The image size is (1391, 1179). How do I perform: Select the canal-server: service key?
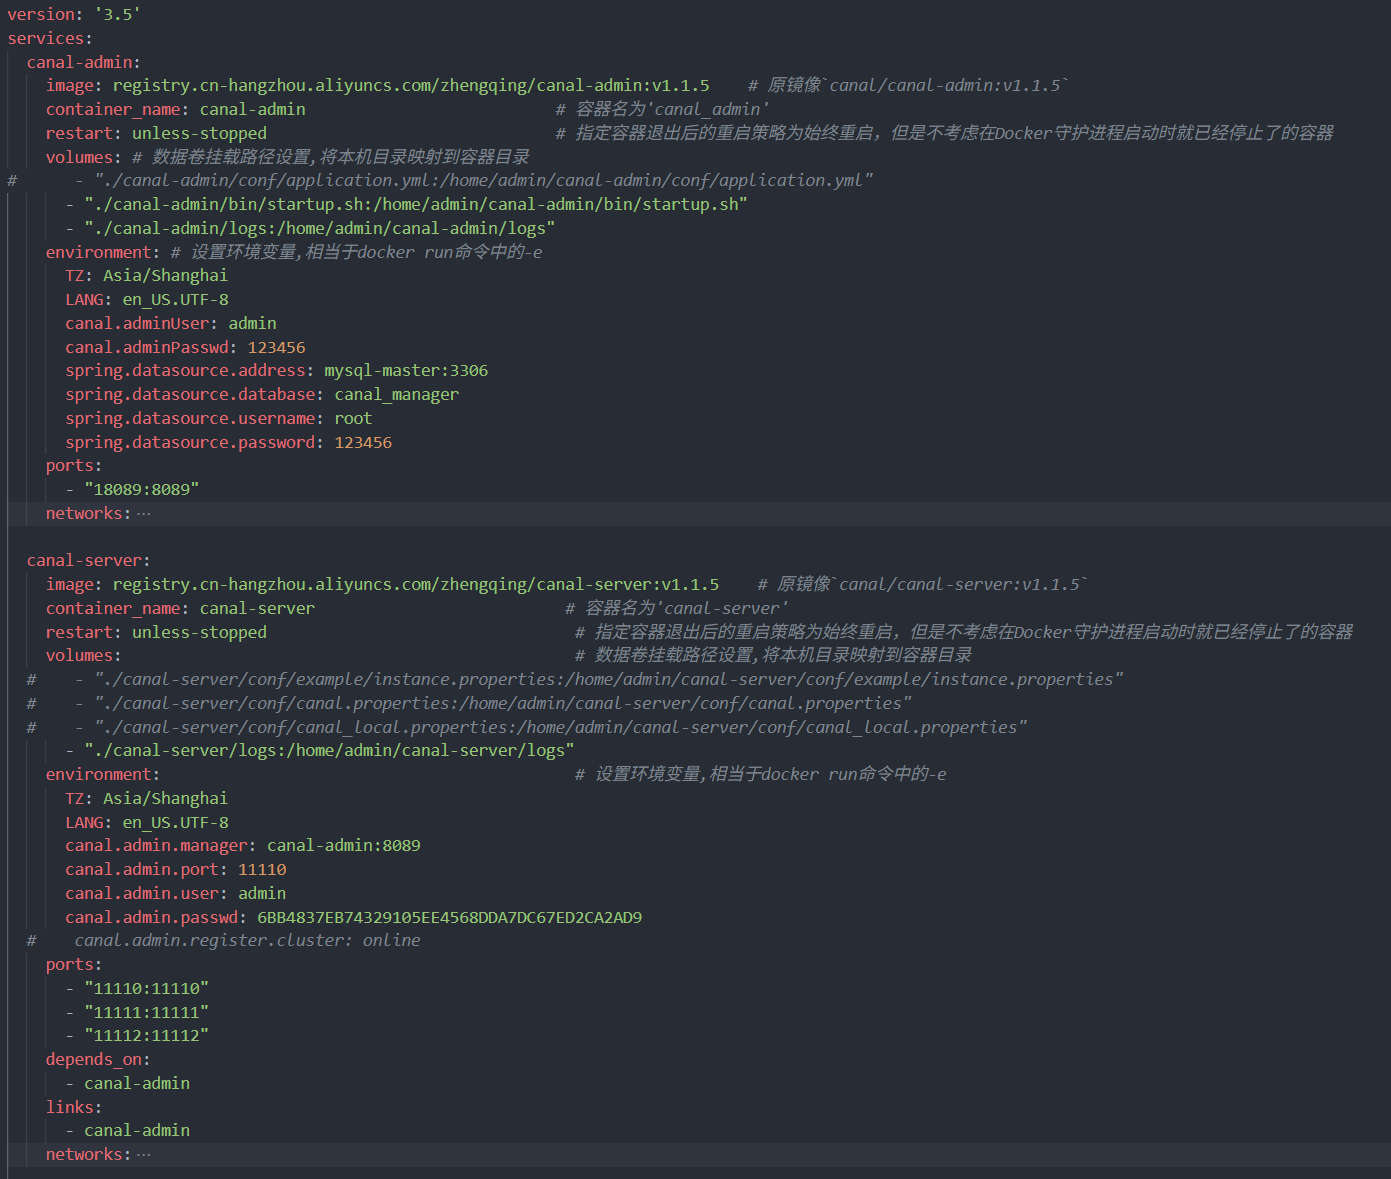pyautogui.click(x=89, y=561)
